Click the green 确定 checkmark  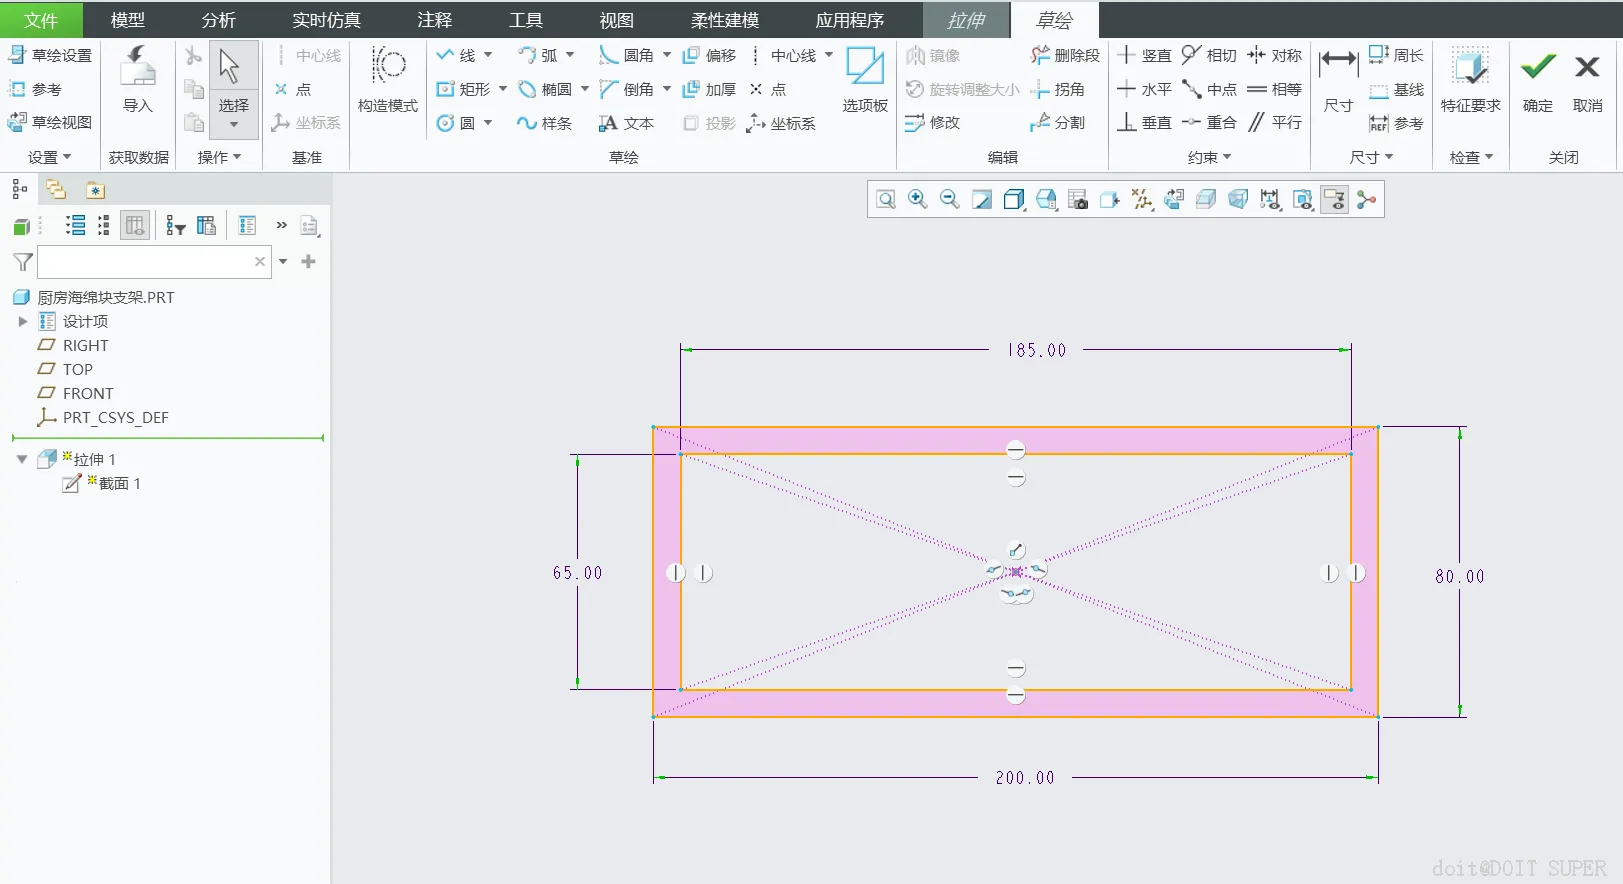tap(1537, 80)
